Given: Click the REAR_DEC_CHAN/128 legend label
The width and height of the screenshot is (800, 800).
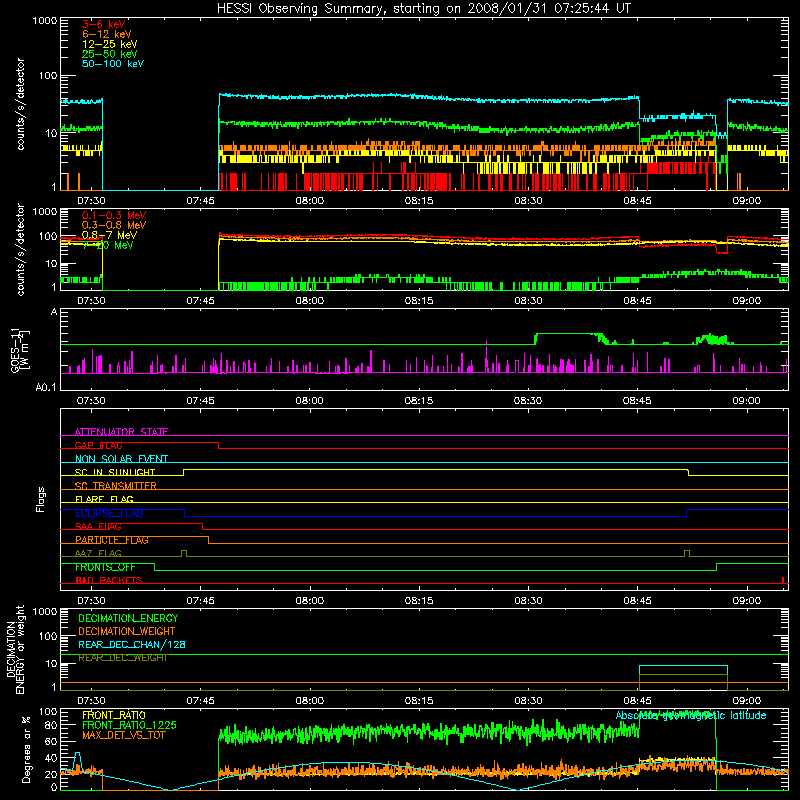Looking at the screenshot, I should [132, 644].
